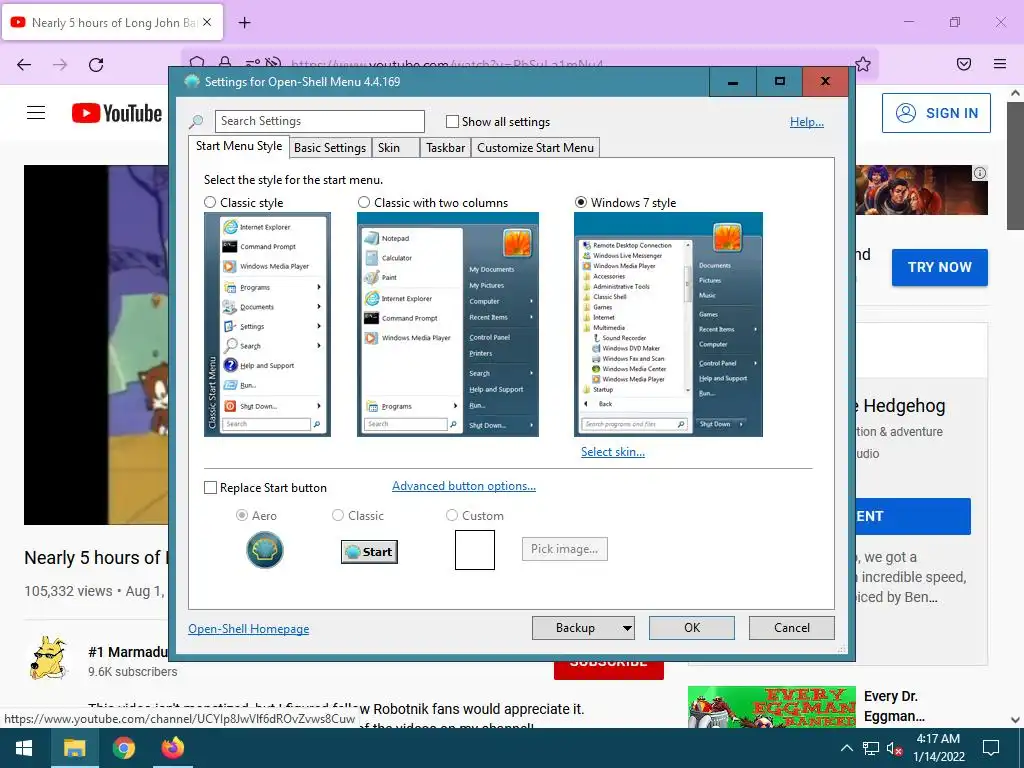Open the notification center icon
The height and width of the screenshot is (768, 1024).
coord(991,748)
